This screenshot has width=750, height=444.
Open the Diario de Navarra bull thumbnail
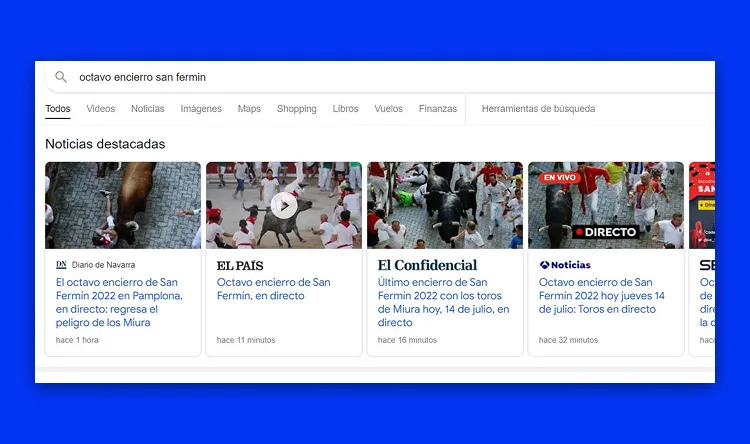(123, 205)
